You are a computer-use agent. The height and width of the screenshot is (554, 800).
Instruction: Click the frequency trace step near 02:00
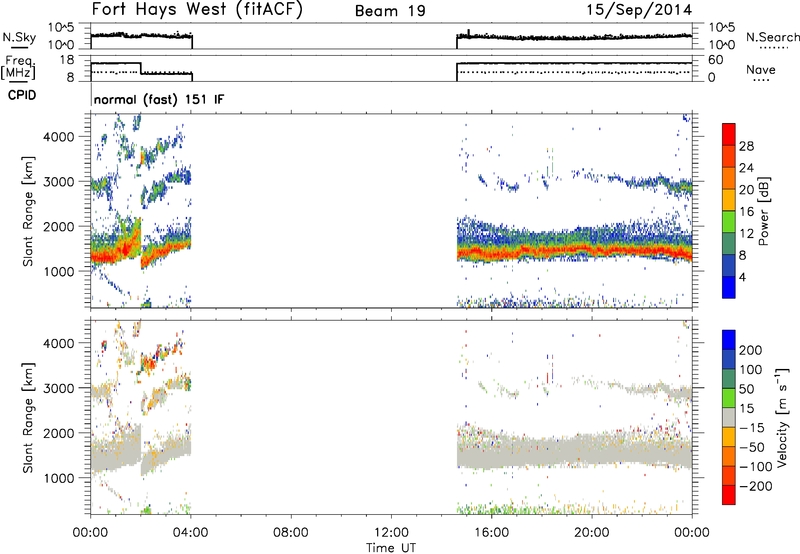pos(141,68)
